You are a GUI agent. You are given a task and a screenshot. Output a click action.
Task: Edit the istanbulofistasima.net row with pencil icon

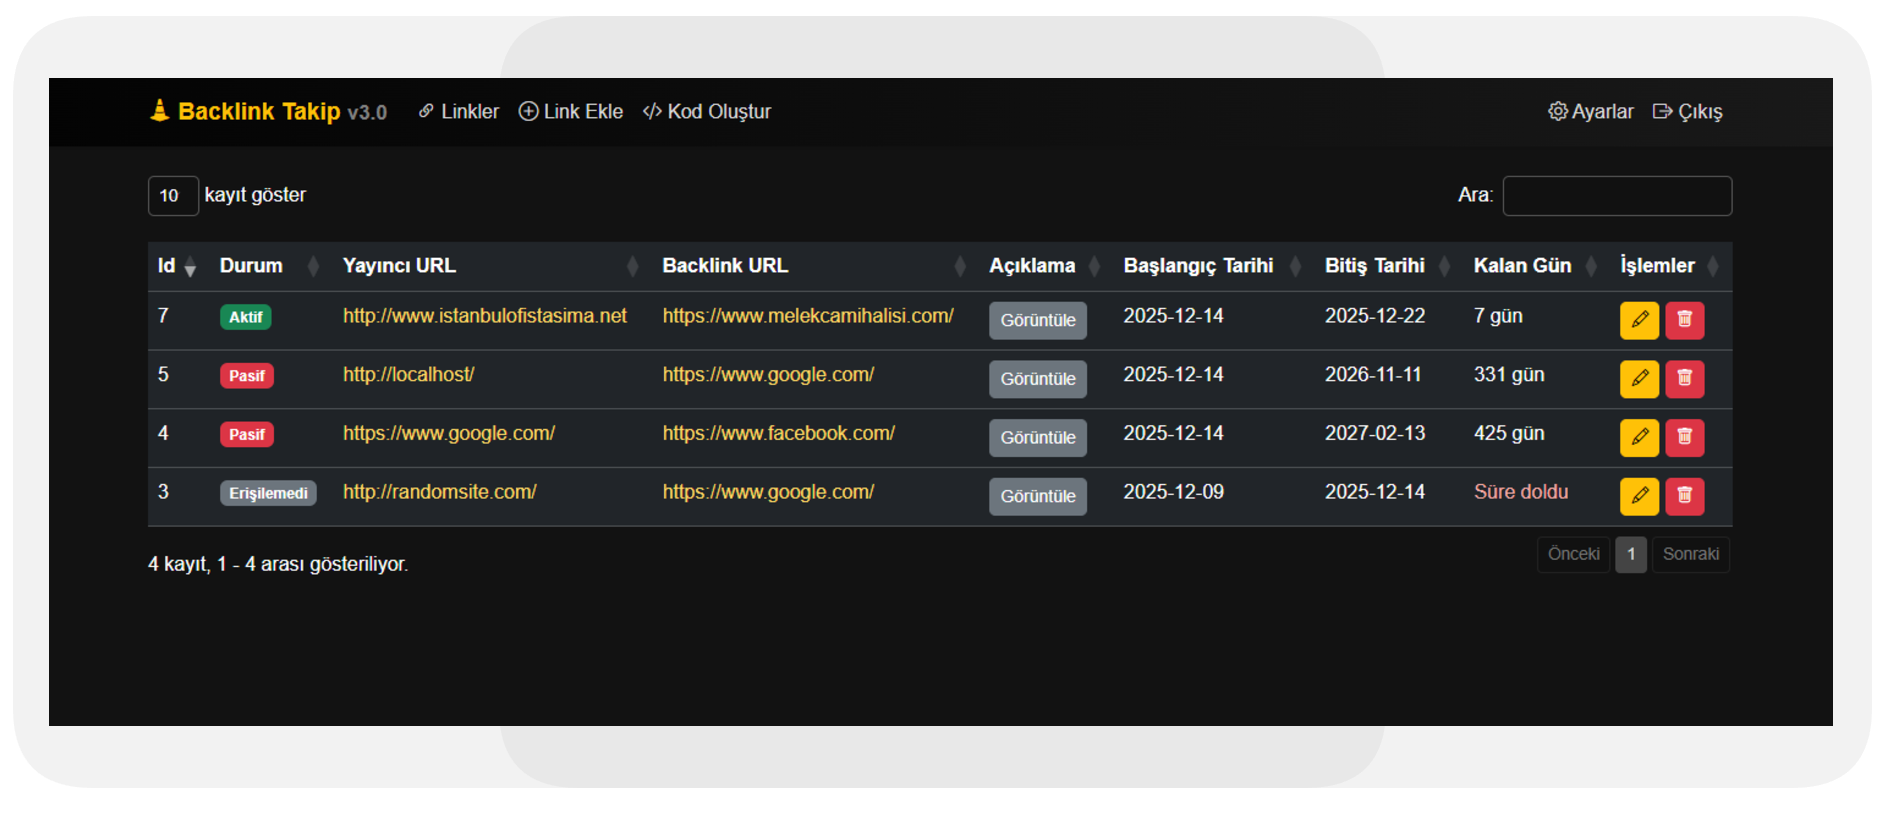point(1639,320)
